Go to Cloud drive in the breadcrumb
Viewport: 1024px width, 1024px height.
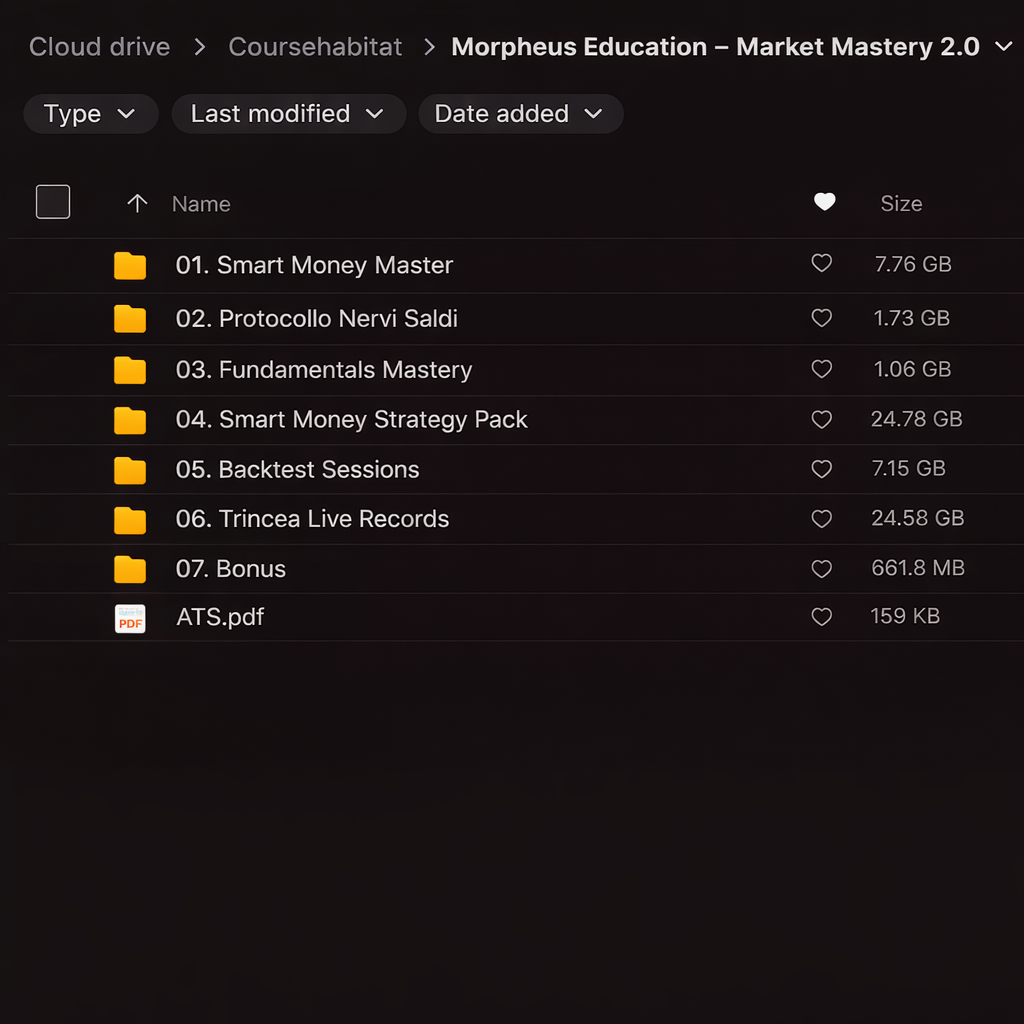pos(99,47)
